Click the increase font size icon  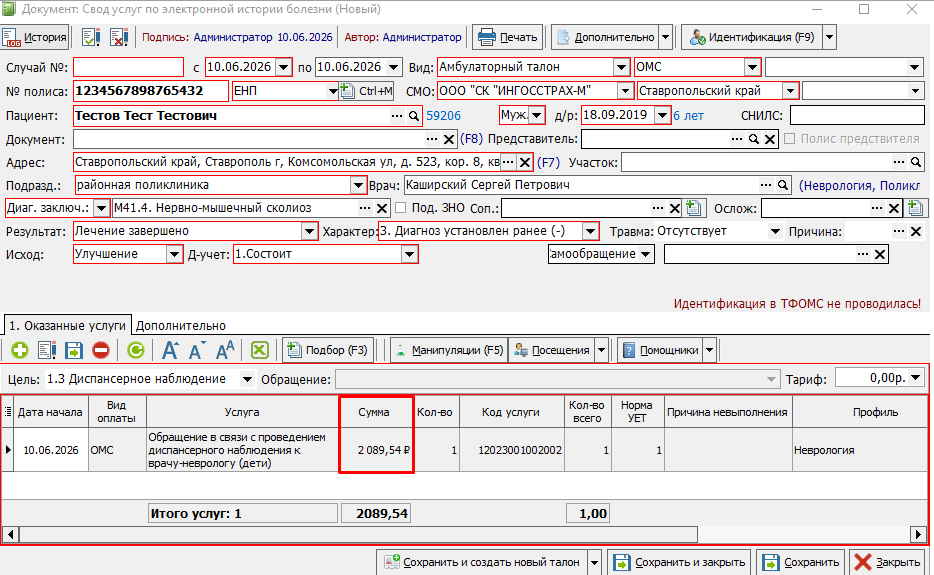click(x=170, y=350)
